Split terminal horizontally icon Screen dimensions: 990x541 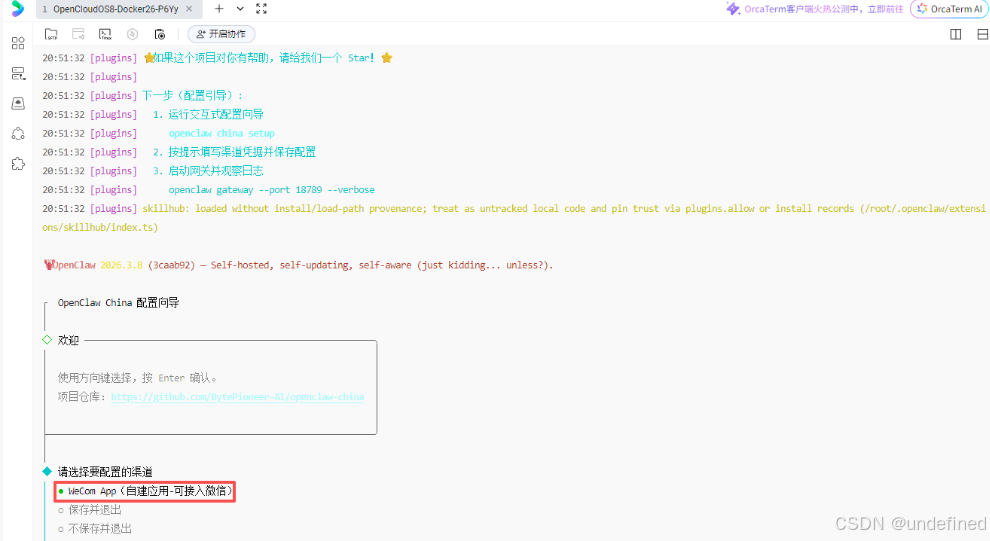(983, 34)
